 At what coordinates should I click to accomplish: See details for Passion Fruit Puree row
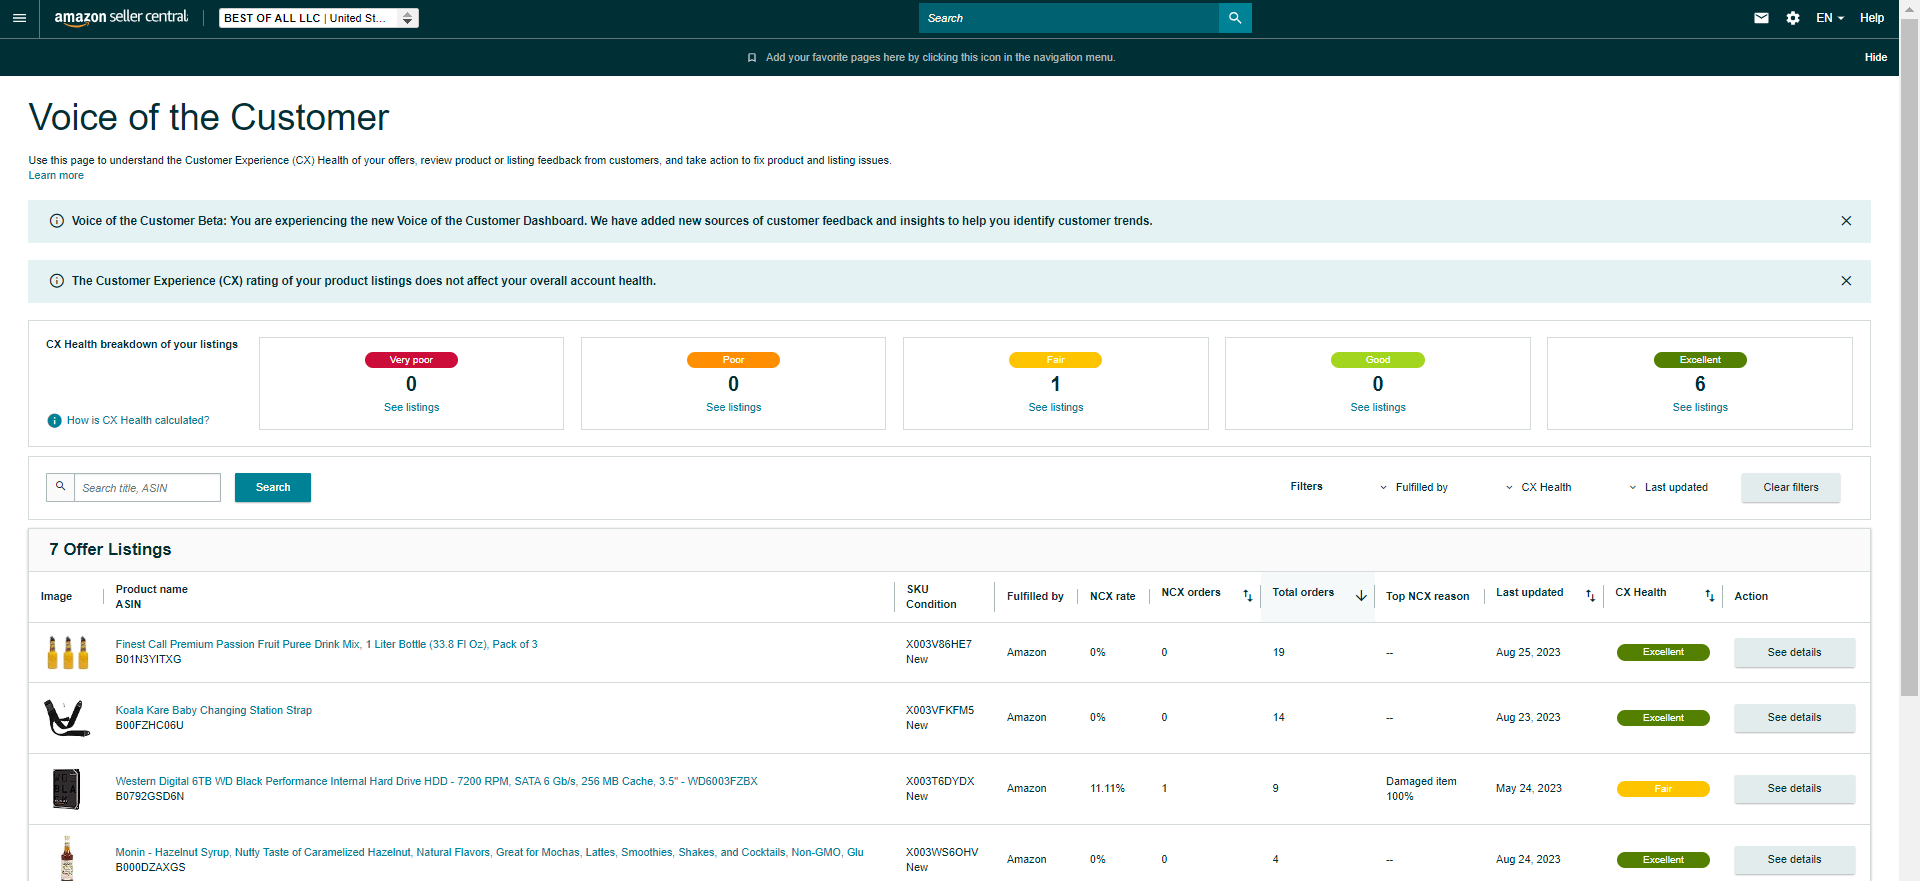coord(1794,653)
